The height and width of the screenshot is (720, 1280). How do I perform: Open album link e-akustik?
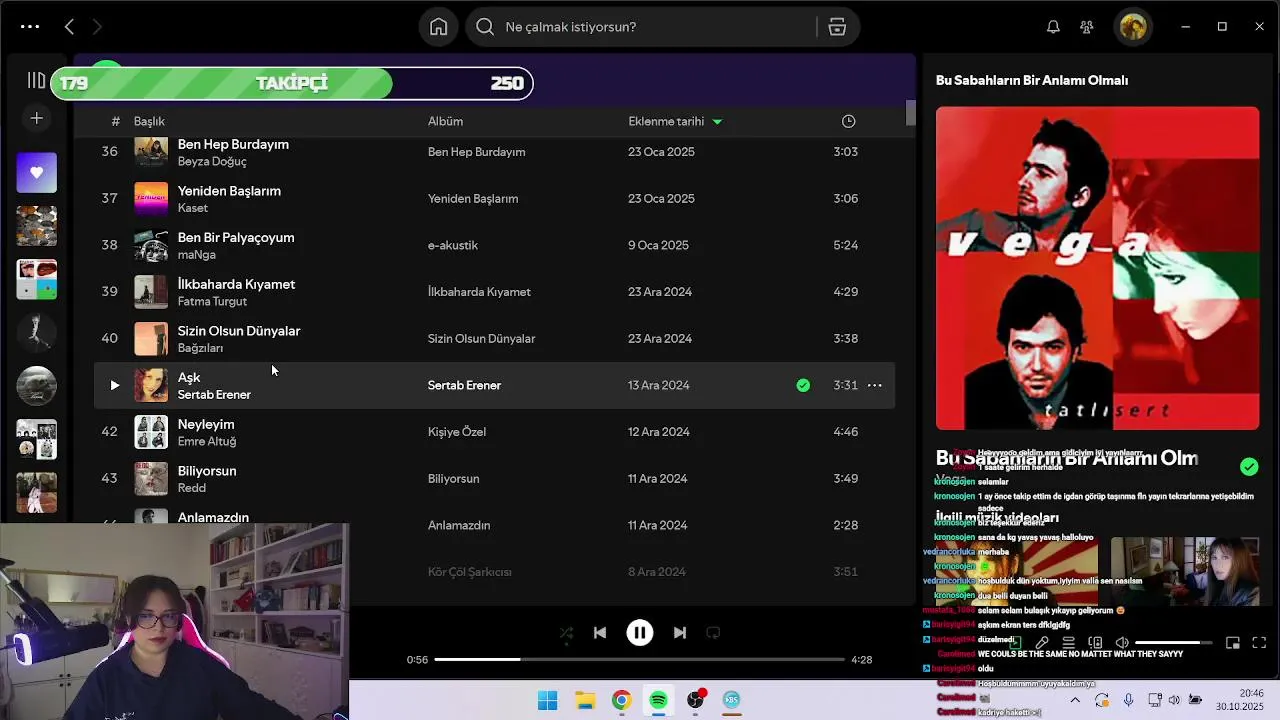point(453,245)
